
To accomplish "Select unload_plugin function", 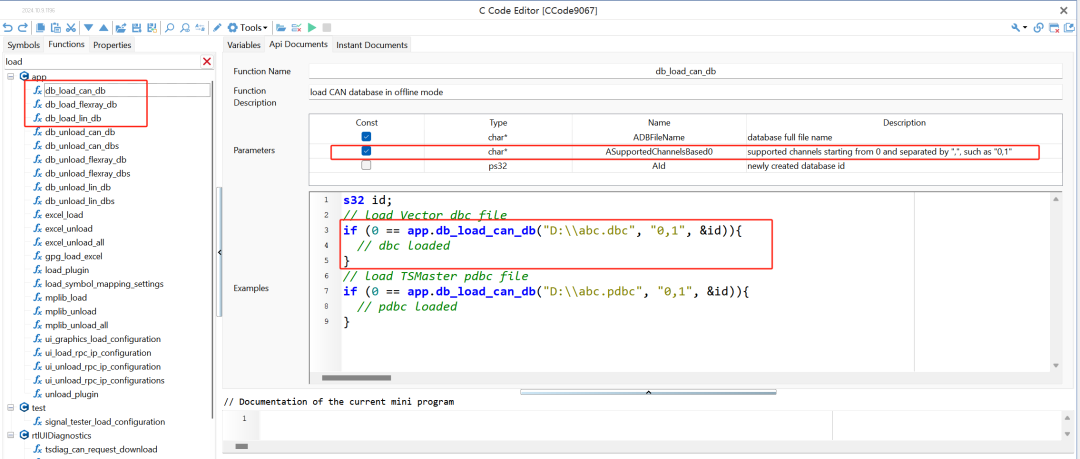I will tap(72, 394).
